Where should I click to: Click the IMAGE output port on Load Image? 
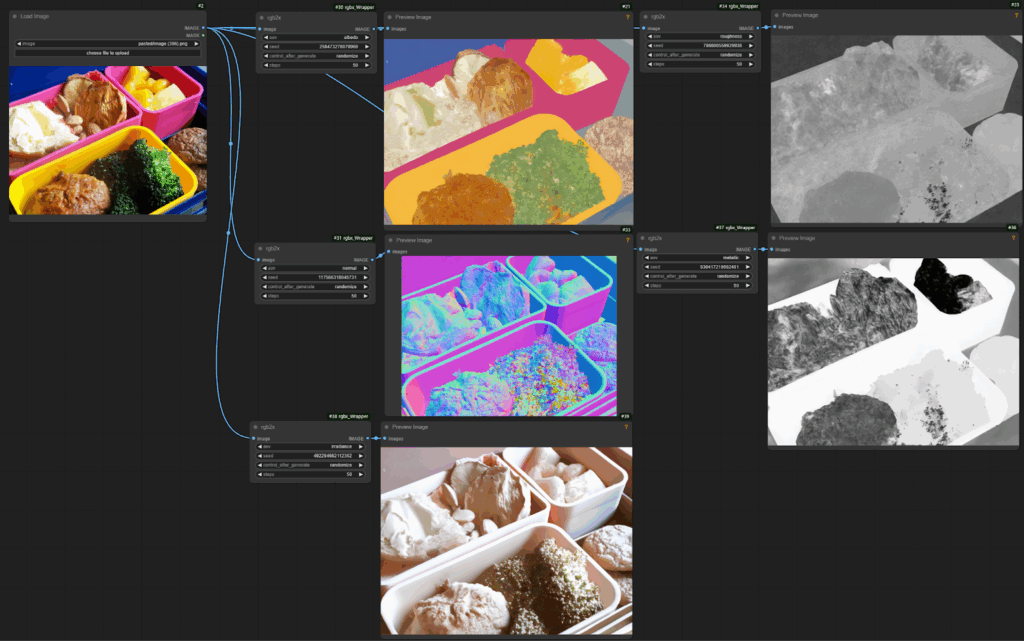(204, 28)
